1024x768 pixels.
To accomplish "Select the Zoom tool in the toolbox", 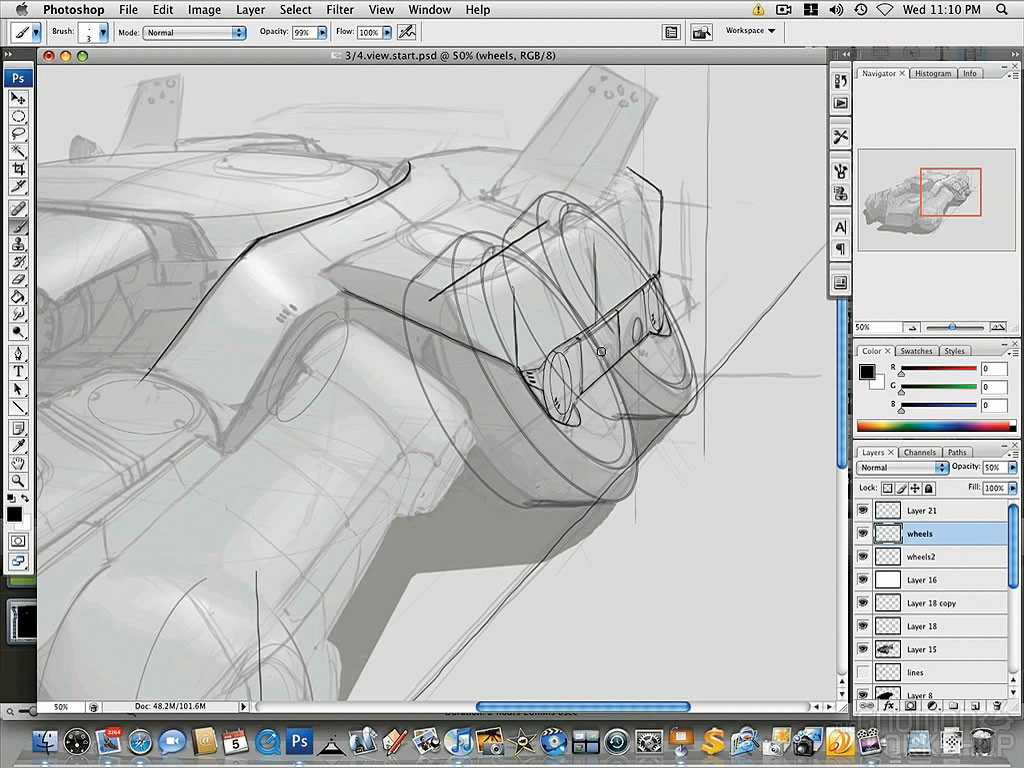I will 18,479.
